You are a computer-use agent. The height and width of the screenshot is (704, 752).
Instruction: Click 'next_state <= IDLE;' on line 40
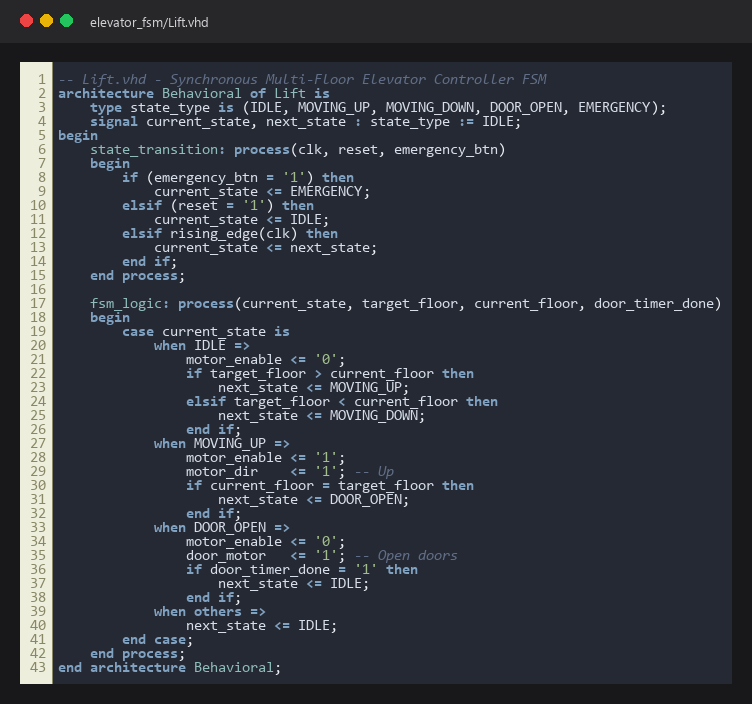[261, 626]
